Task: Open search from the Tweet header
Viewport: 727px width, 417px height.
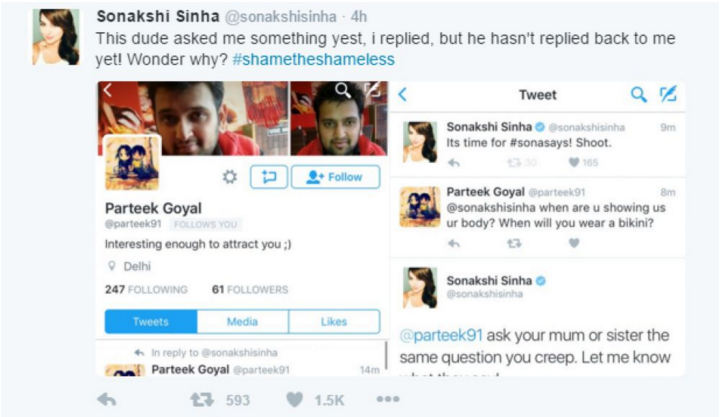Action: [638, 95]
